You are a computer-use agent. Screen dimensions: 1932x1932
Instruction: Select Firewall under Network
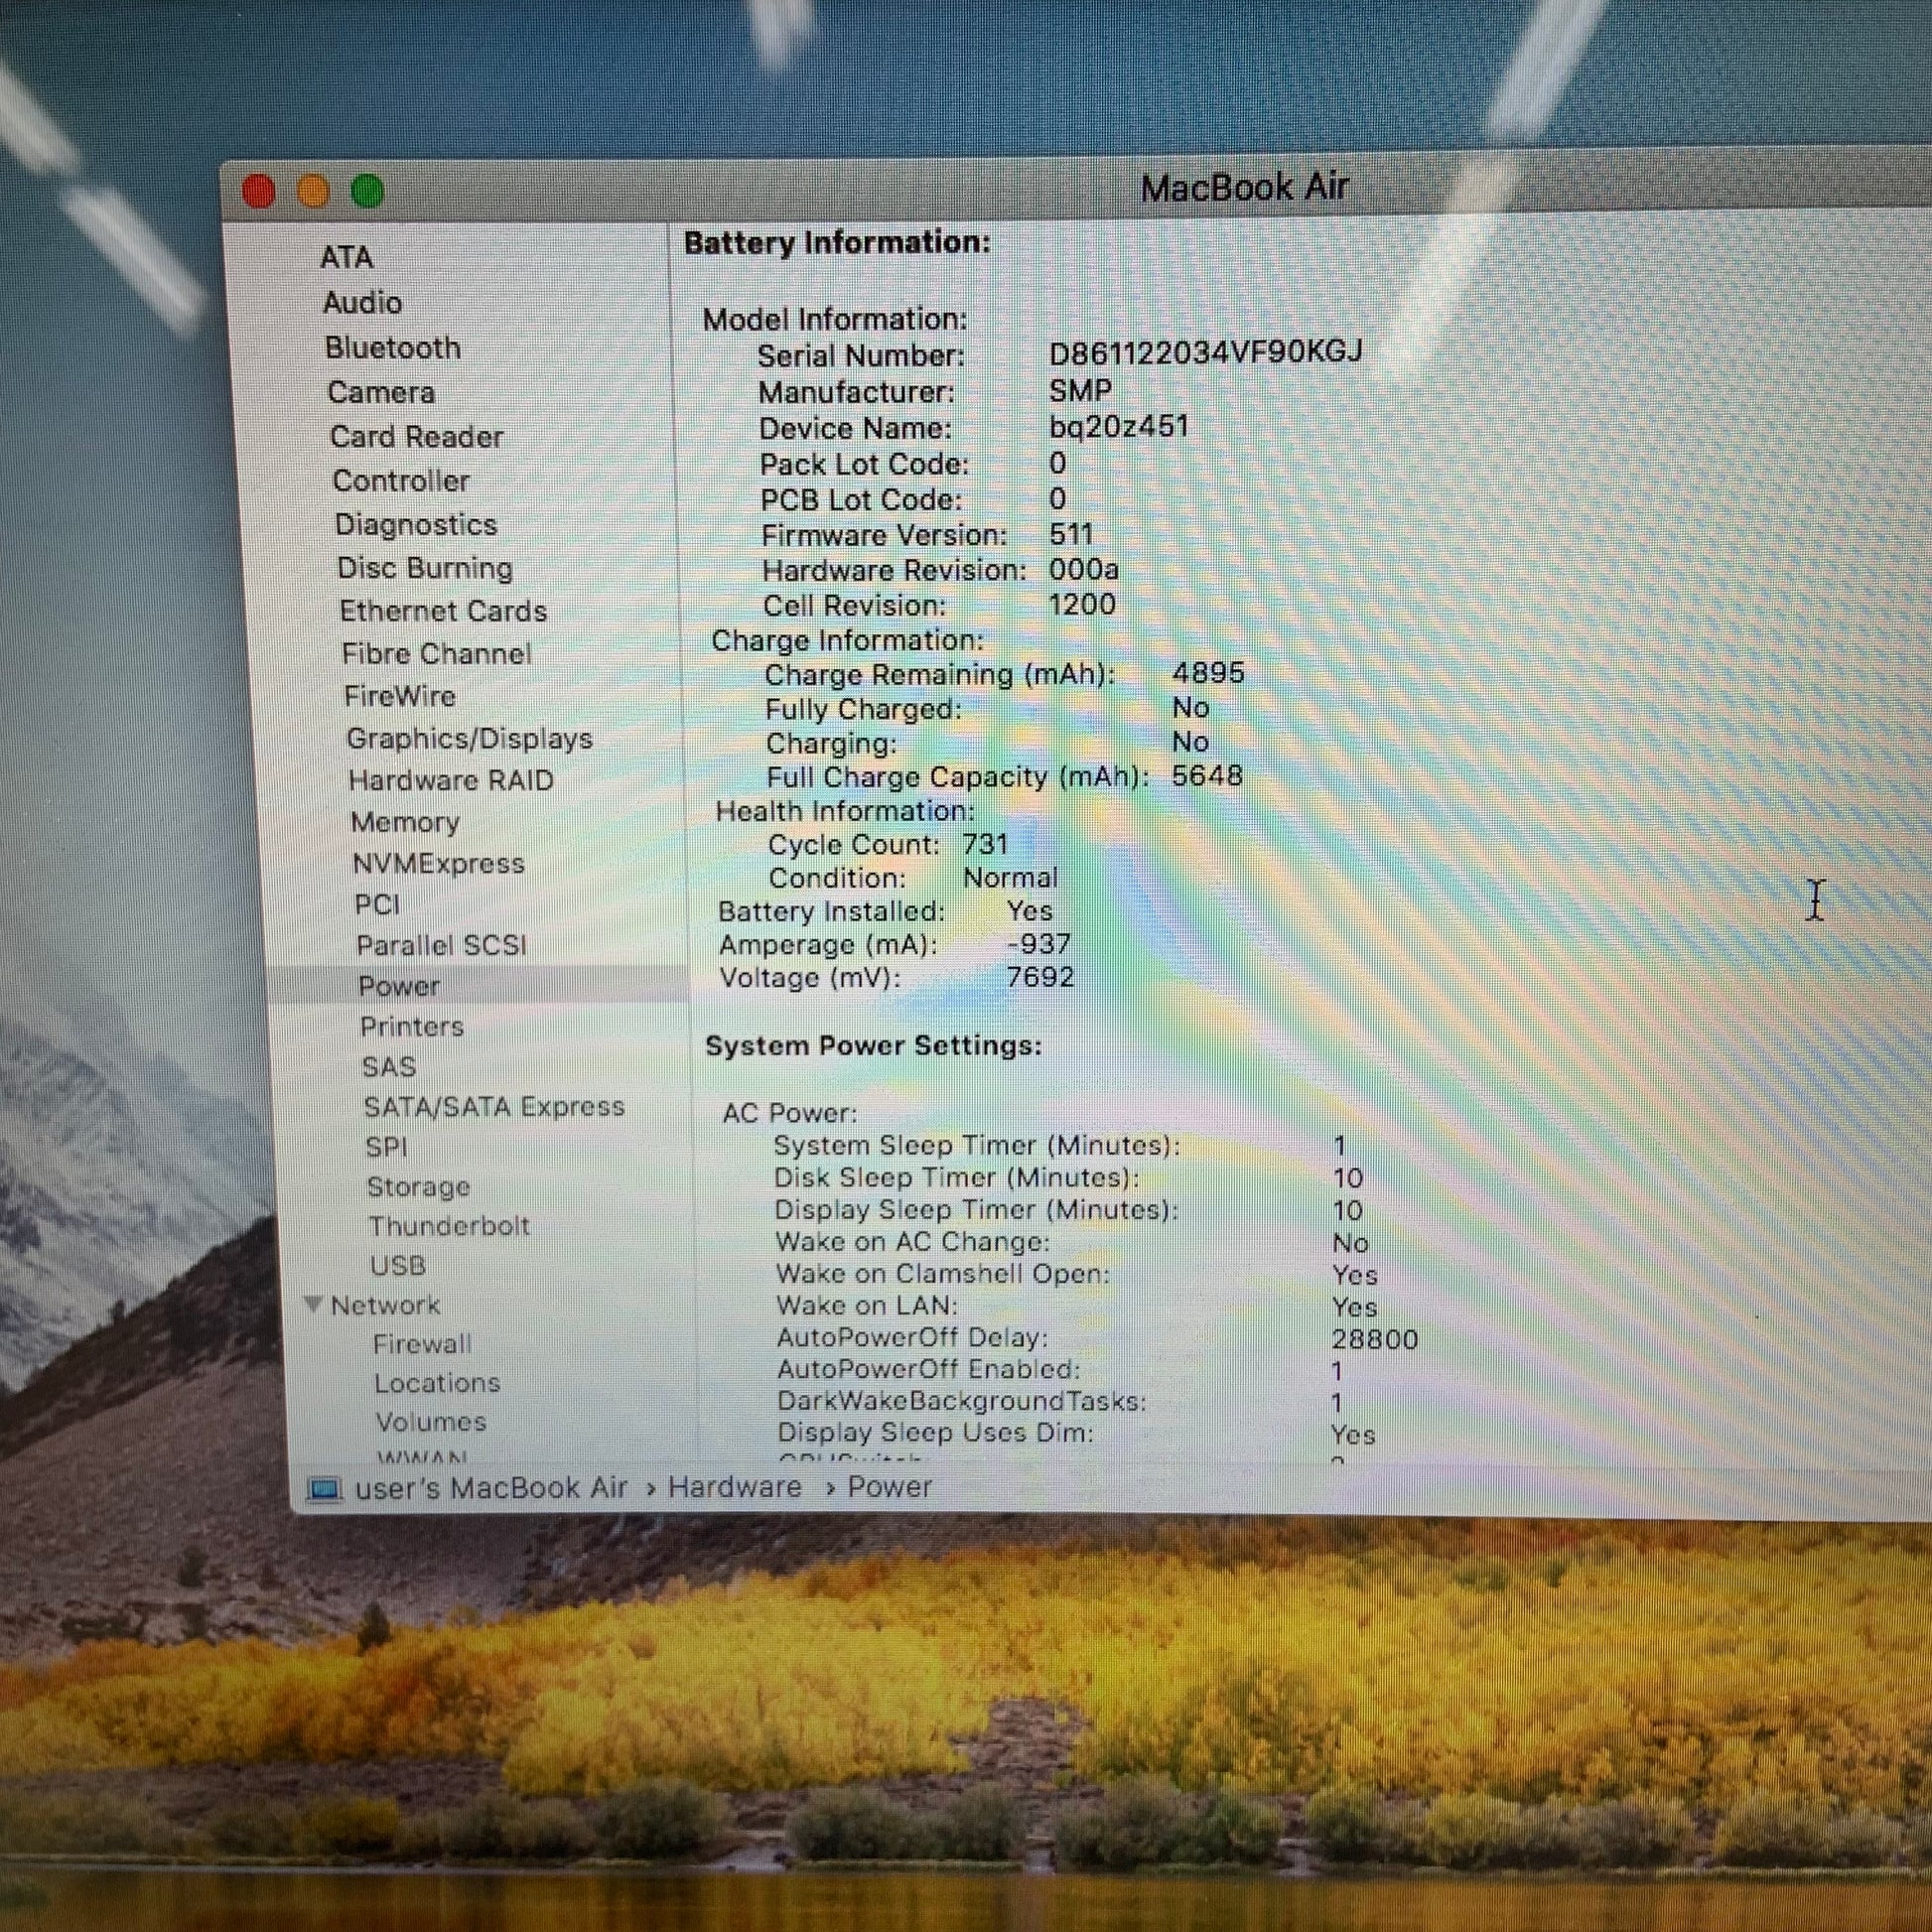click(422, 1344)
